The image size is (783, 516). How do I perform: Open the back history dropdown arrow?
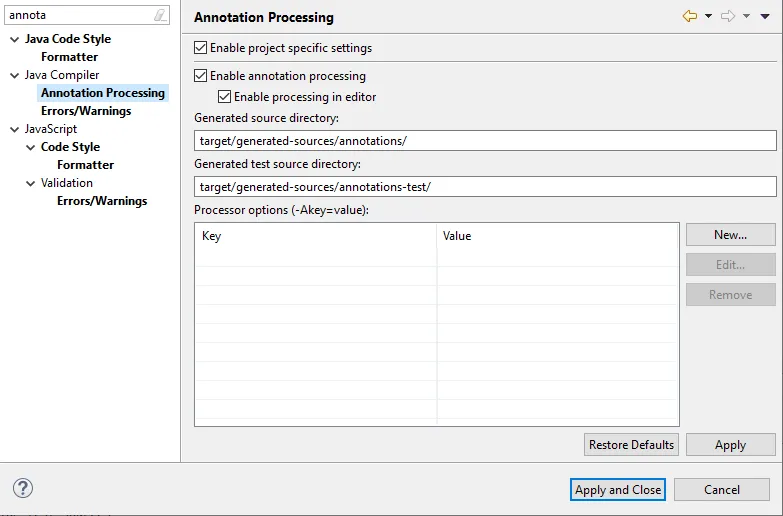(x=708, y=16)
